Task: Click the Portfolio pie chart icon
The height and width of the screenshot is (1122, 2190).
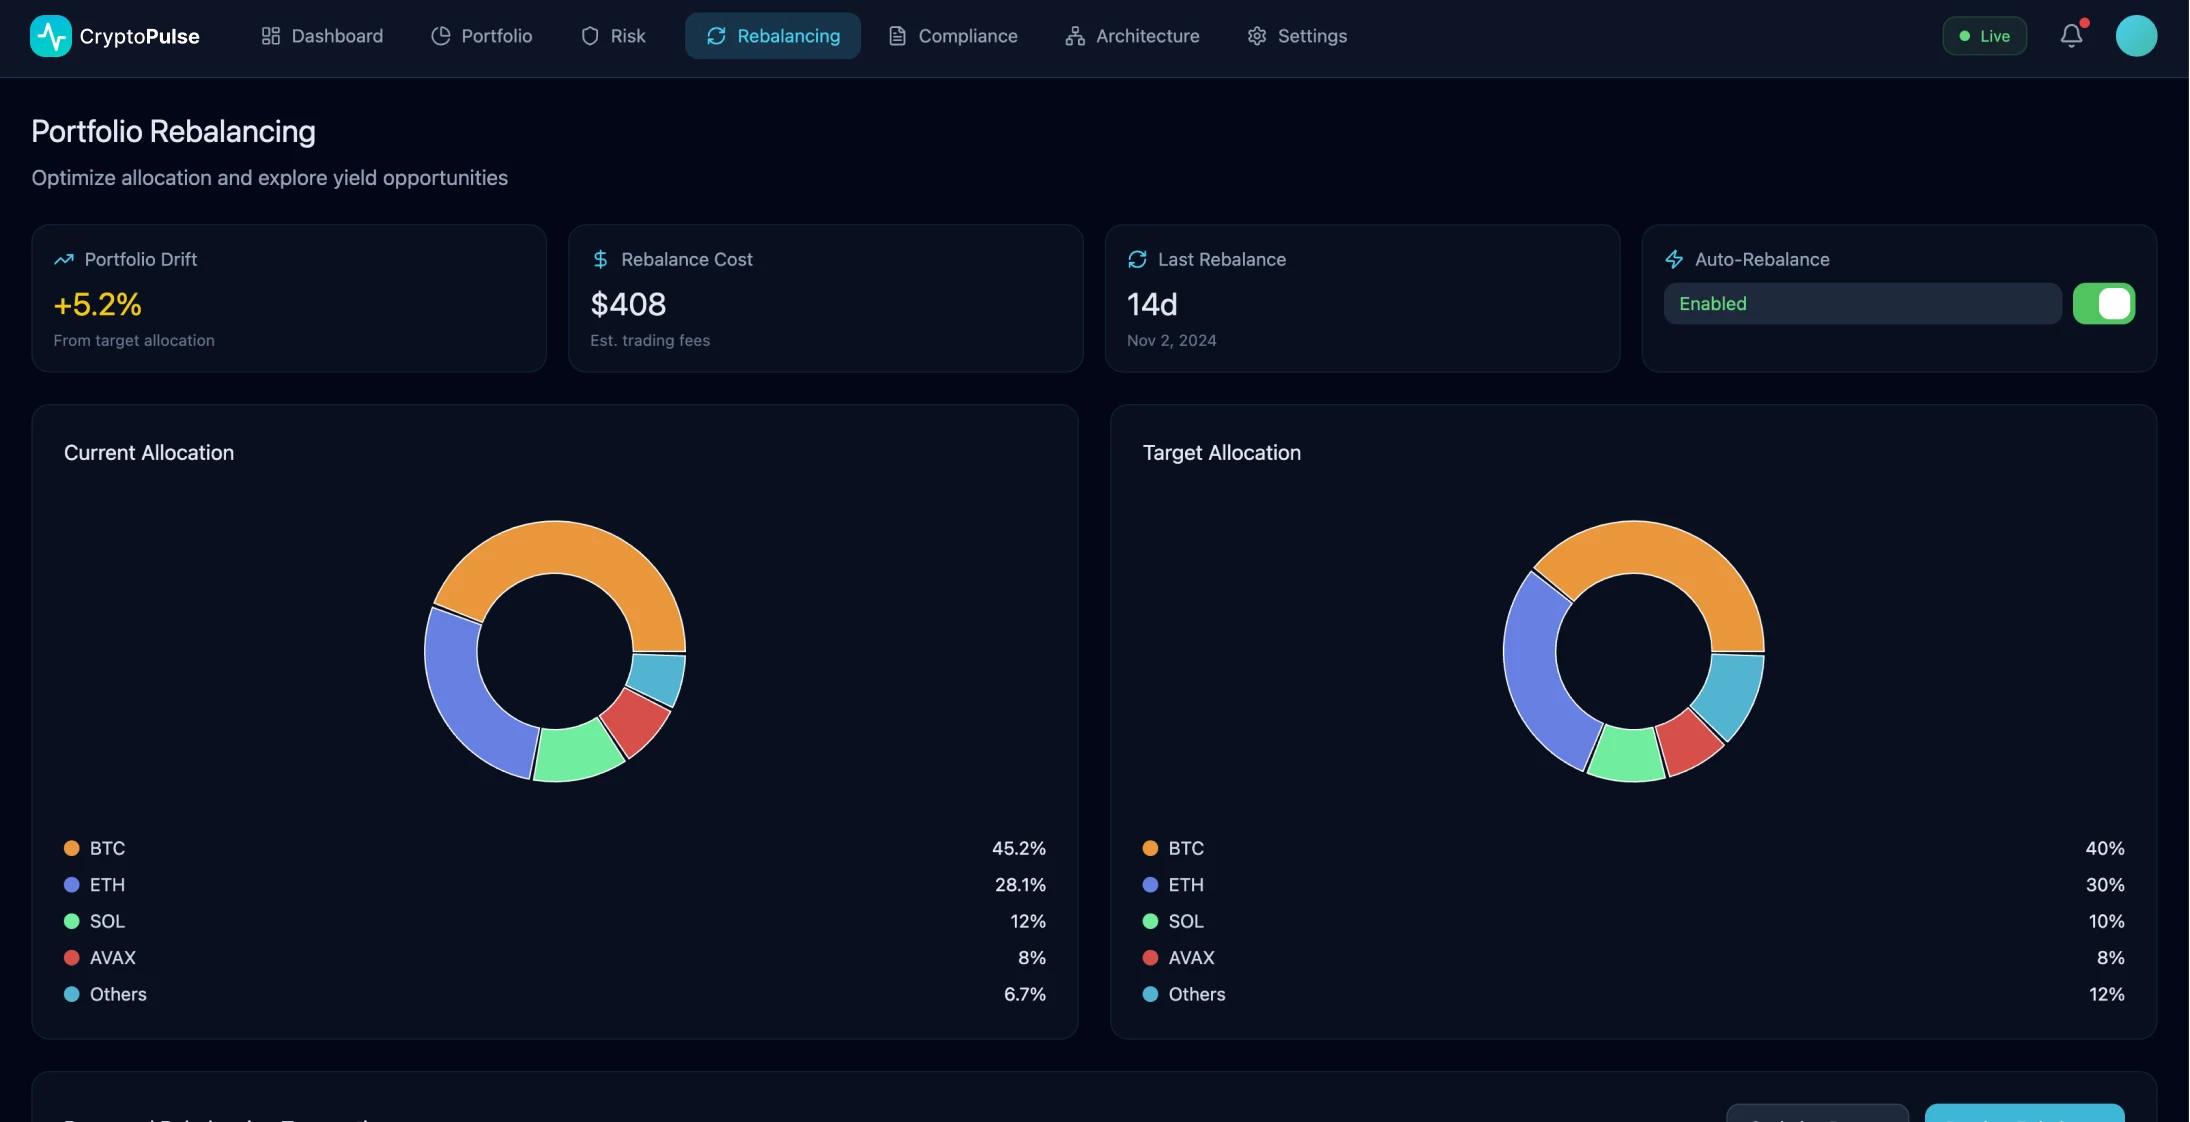Action: [441, 36]
